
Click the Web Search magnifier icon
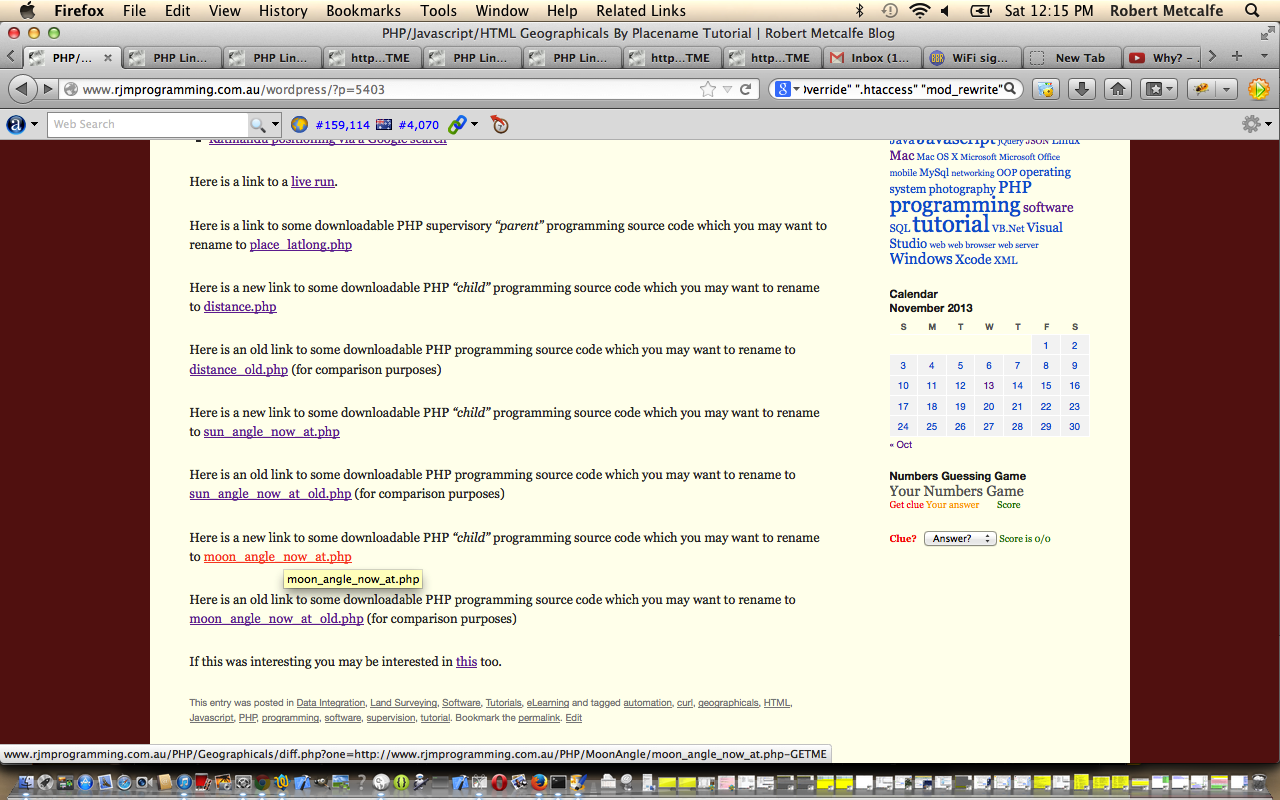(x=258, y=124)
